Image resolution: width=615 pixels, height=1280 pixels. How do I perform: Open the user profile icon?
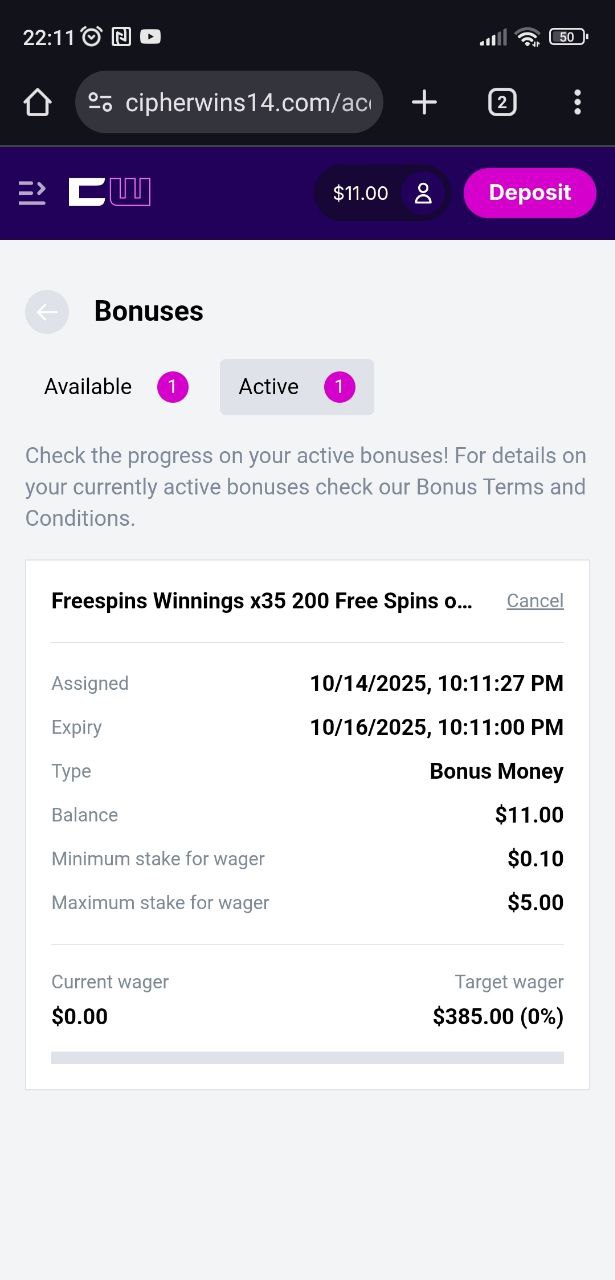coord(423,193)
